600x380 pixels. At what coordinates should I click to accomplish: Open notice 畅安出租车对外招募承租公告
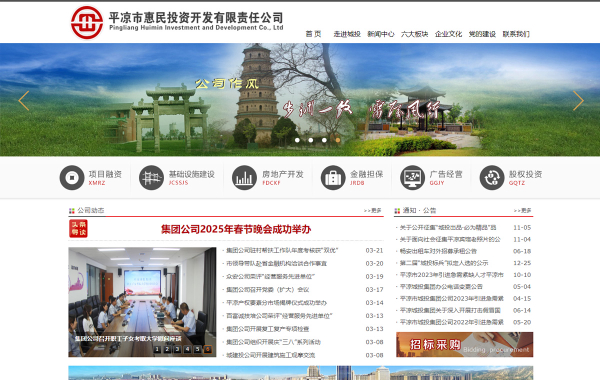click(x=438, y=251)
